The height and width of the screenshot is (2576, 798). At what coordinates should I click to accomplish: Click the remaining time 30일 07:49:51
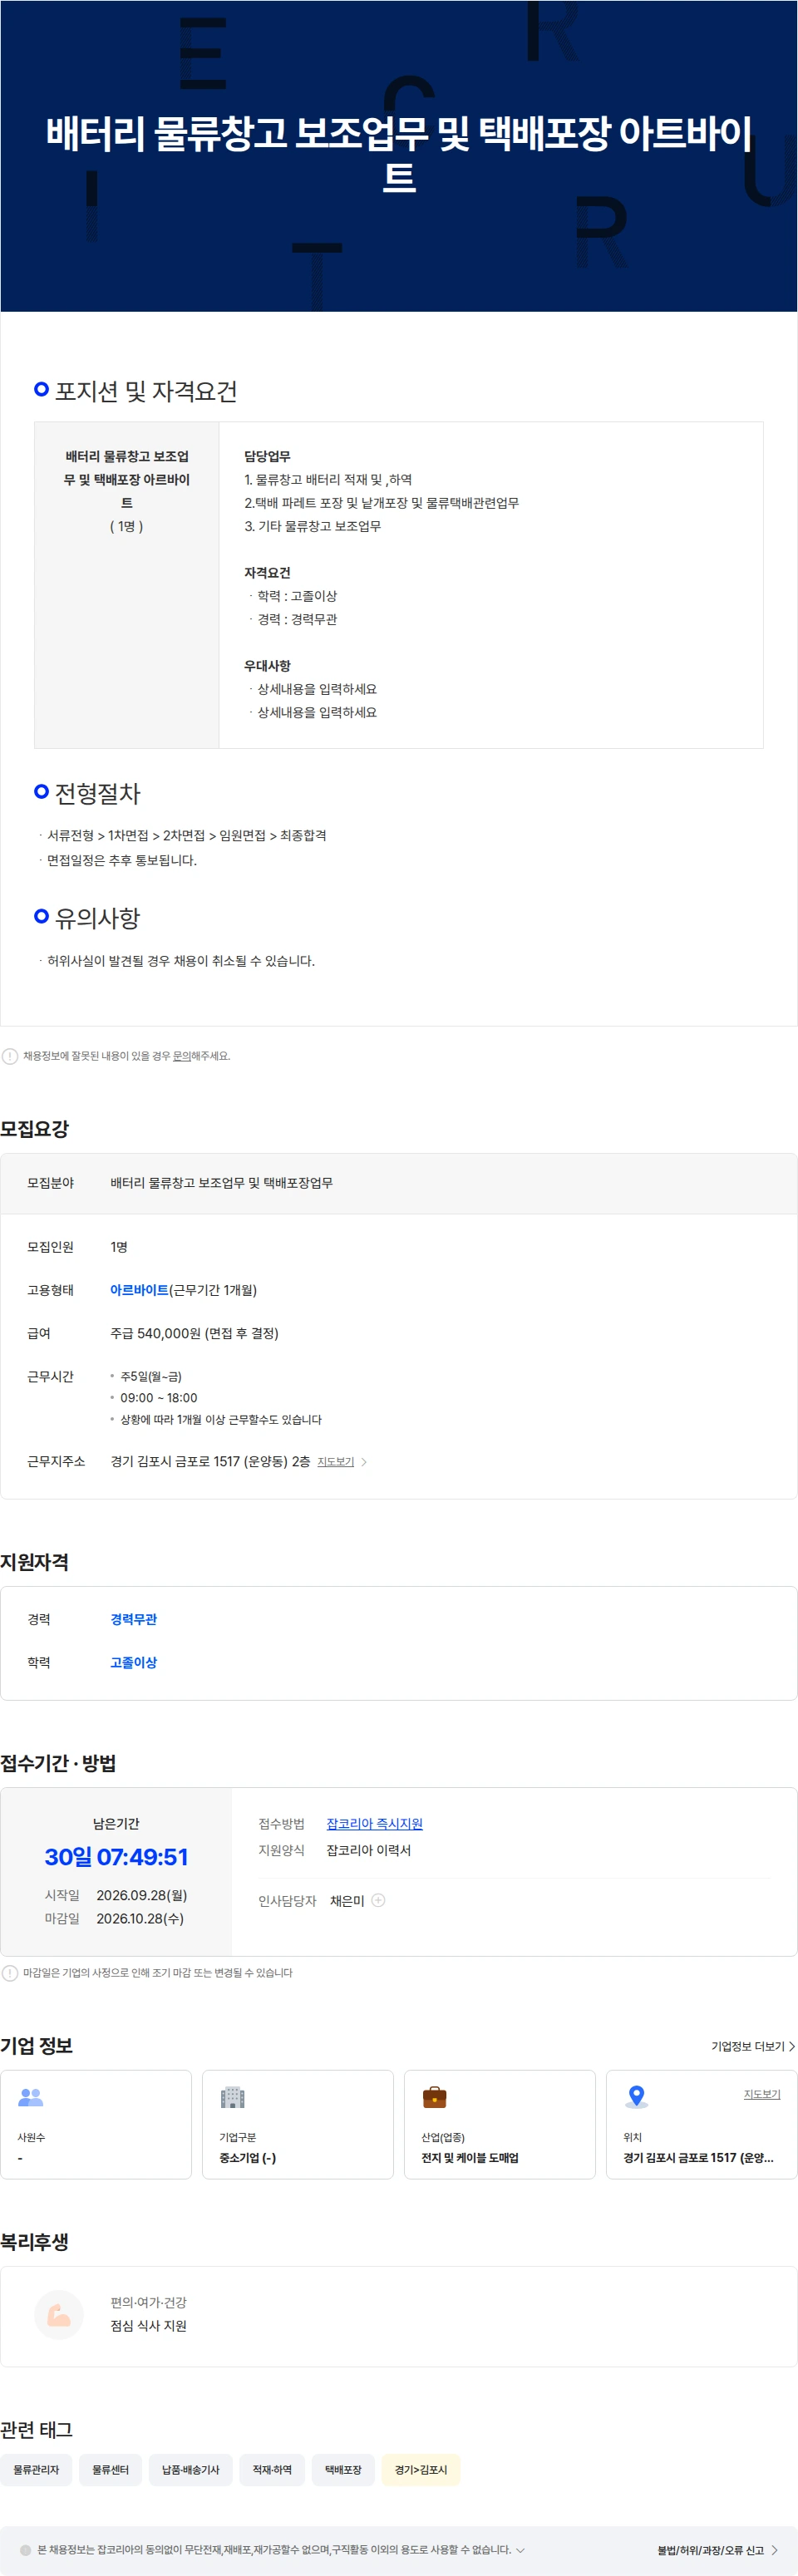coord(116,1856)
